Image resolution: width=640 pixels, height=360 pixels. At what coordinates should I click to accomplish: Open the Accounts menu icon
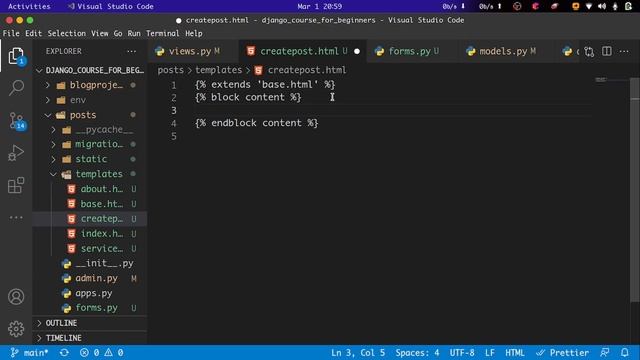pyautogui.click(x=16, y=297)
